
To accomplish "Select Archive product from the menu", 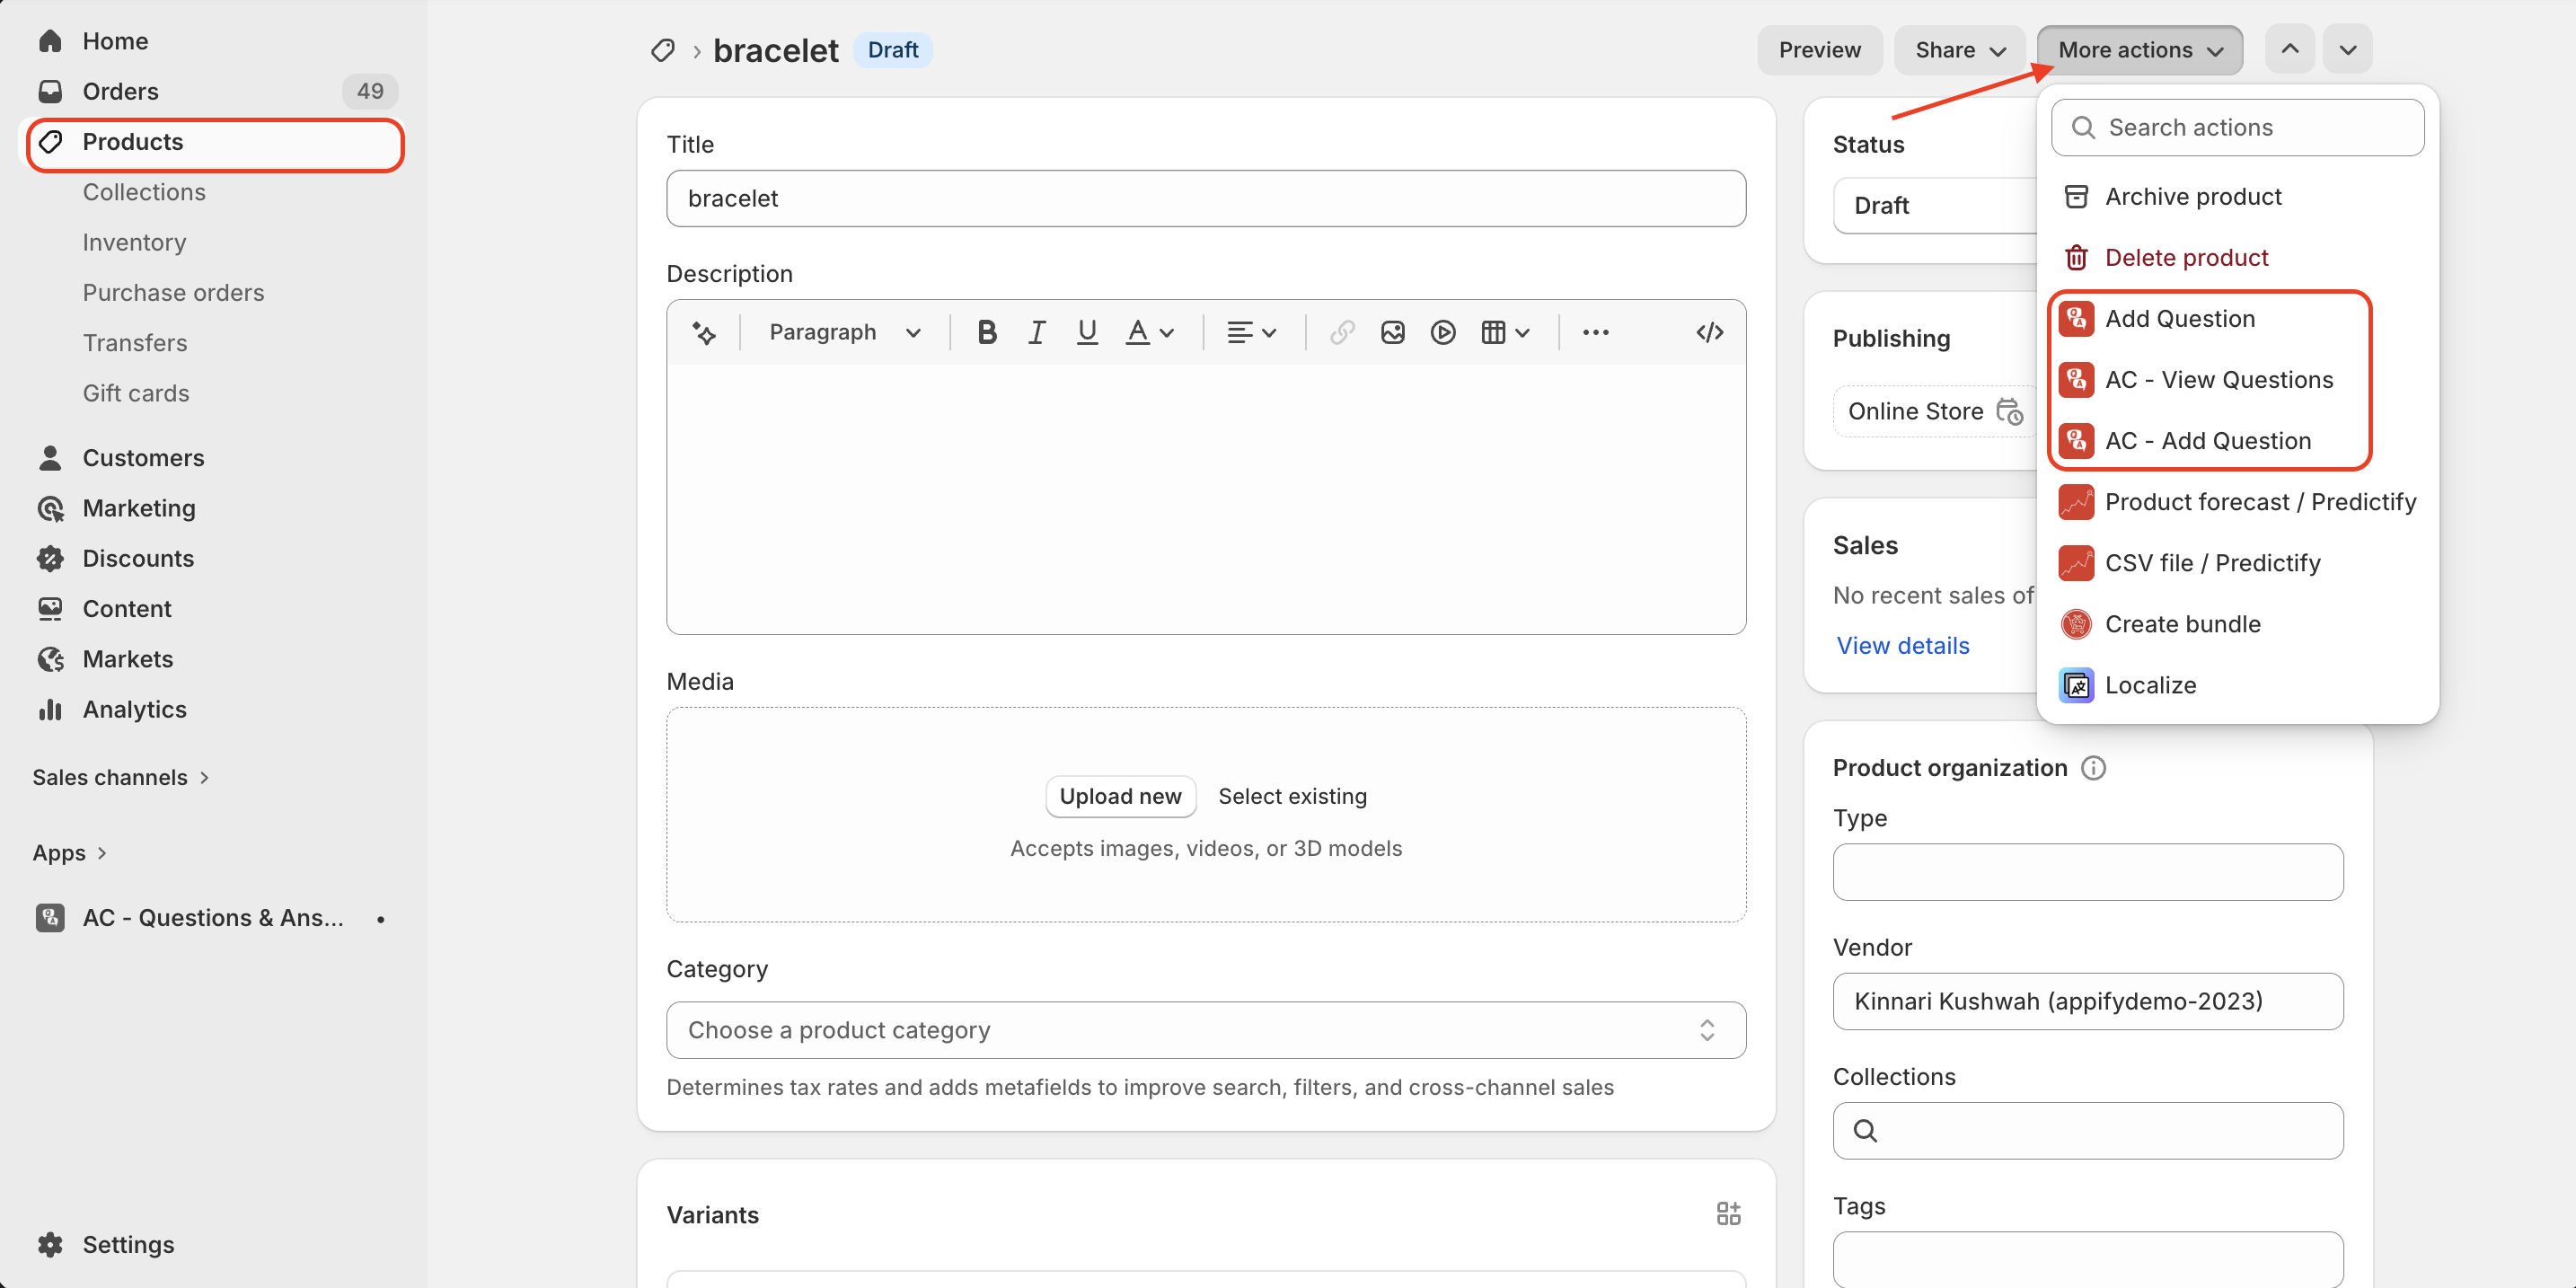I will pos(2192,197).
